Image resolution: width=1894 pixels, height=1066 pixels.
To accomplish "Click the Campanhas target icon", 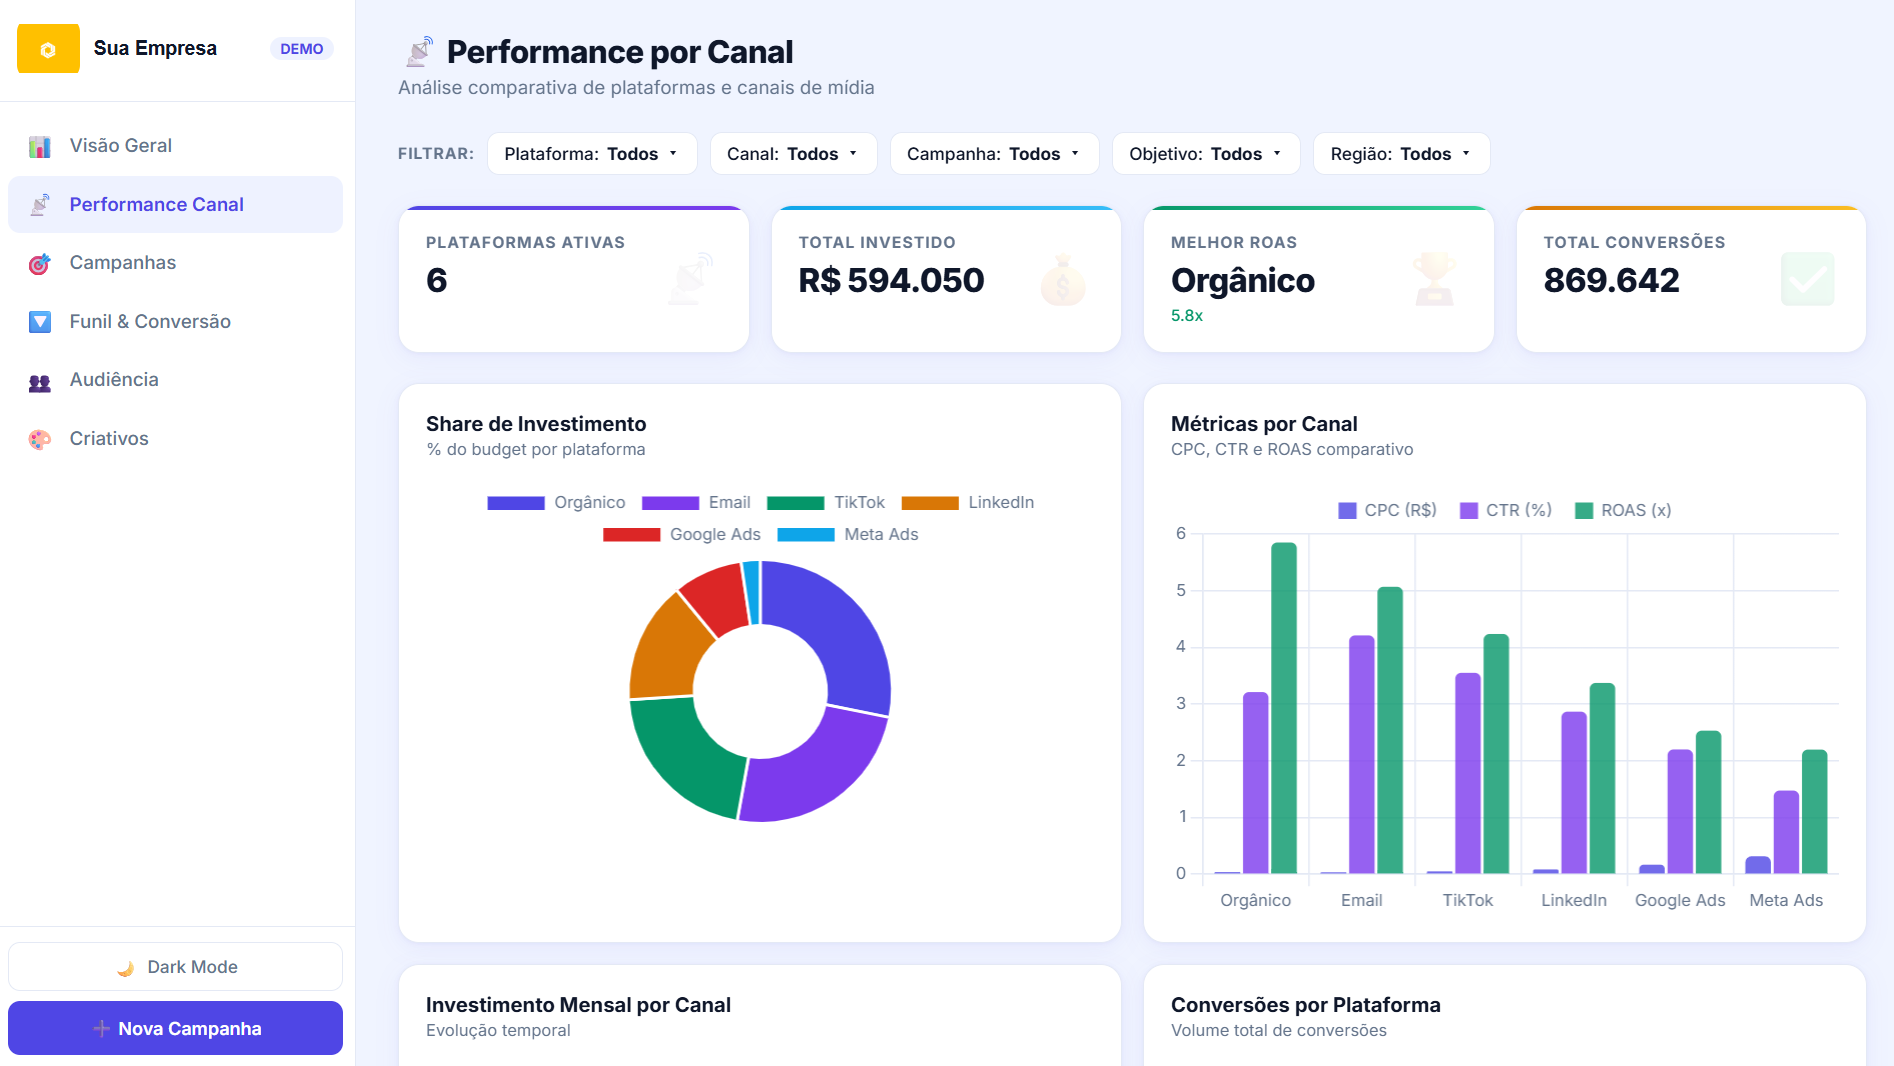I will 40,264.
